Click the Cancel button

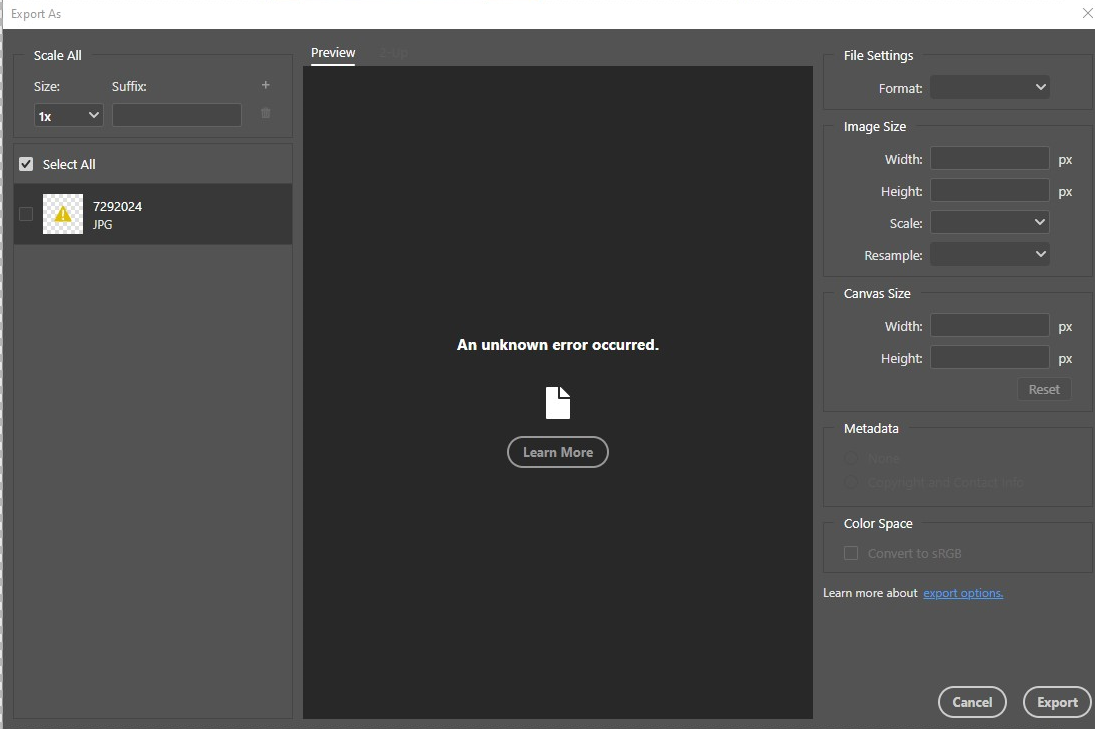click(972, 702)
